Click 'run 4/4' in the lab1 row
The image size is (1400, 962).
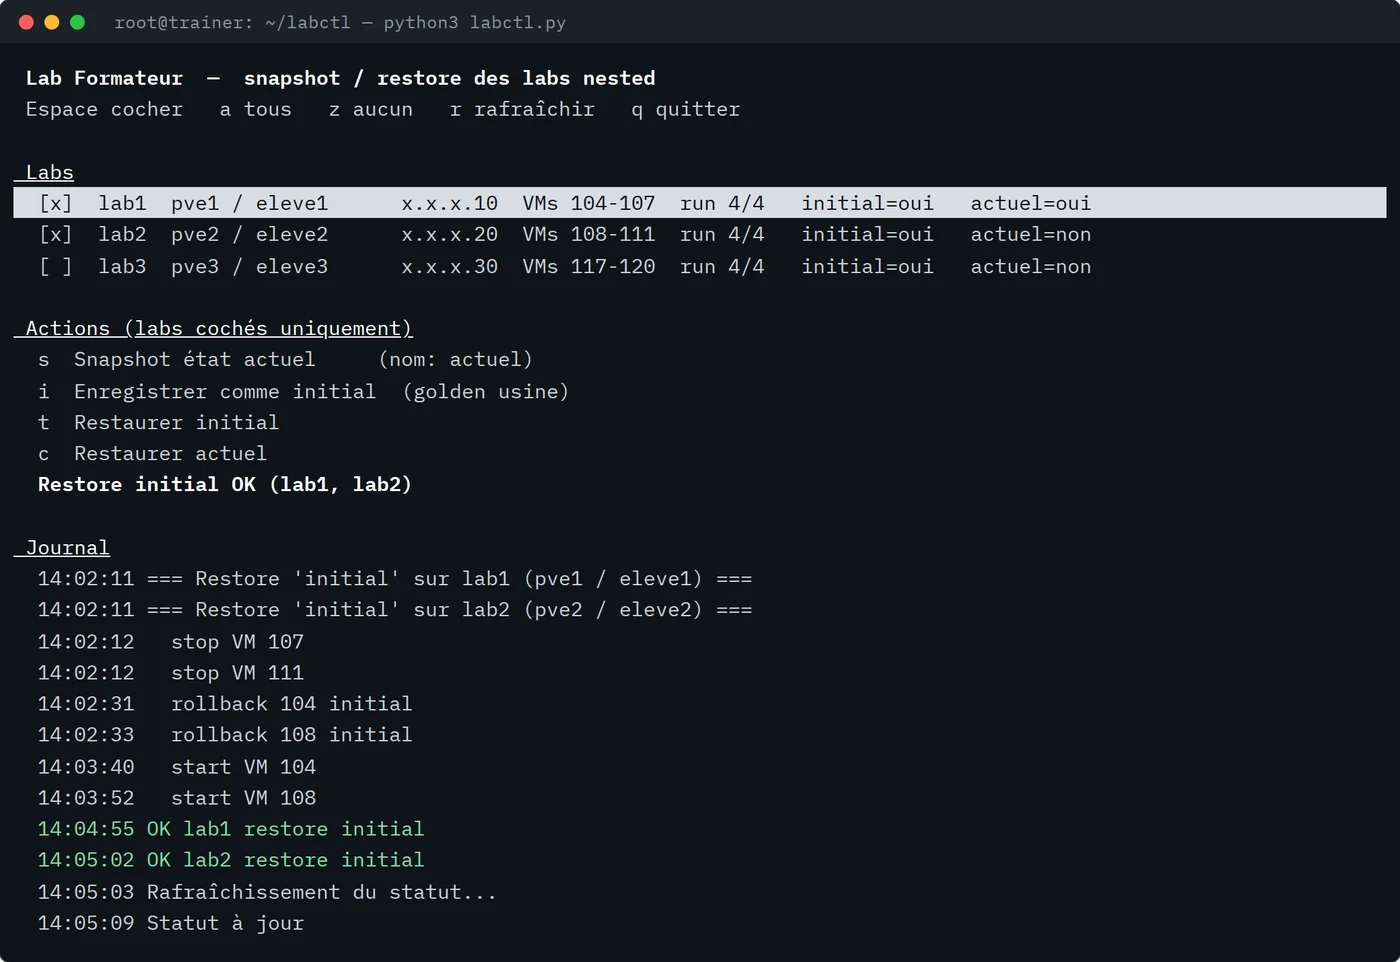click(722, 203)
